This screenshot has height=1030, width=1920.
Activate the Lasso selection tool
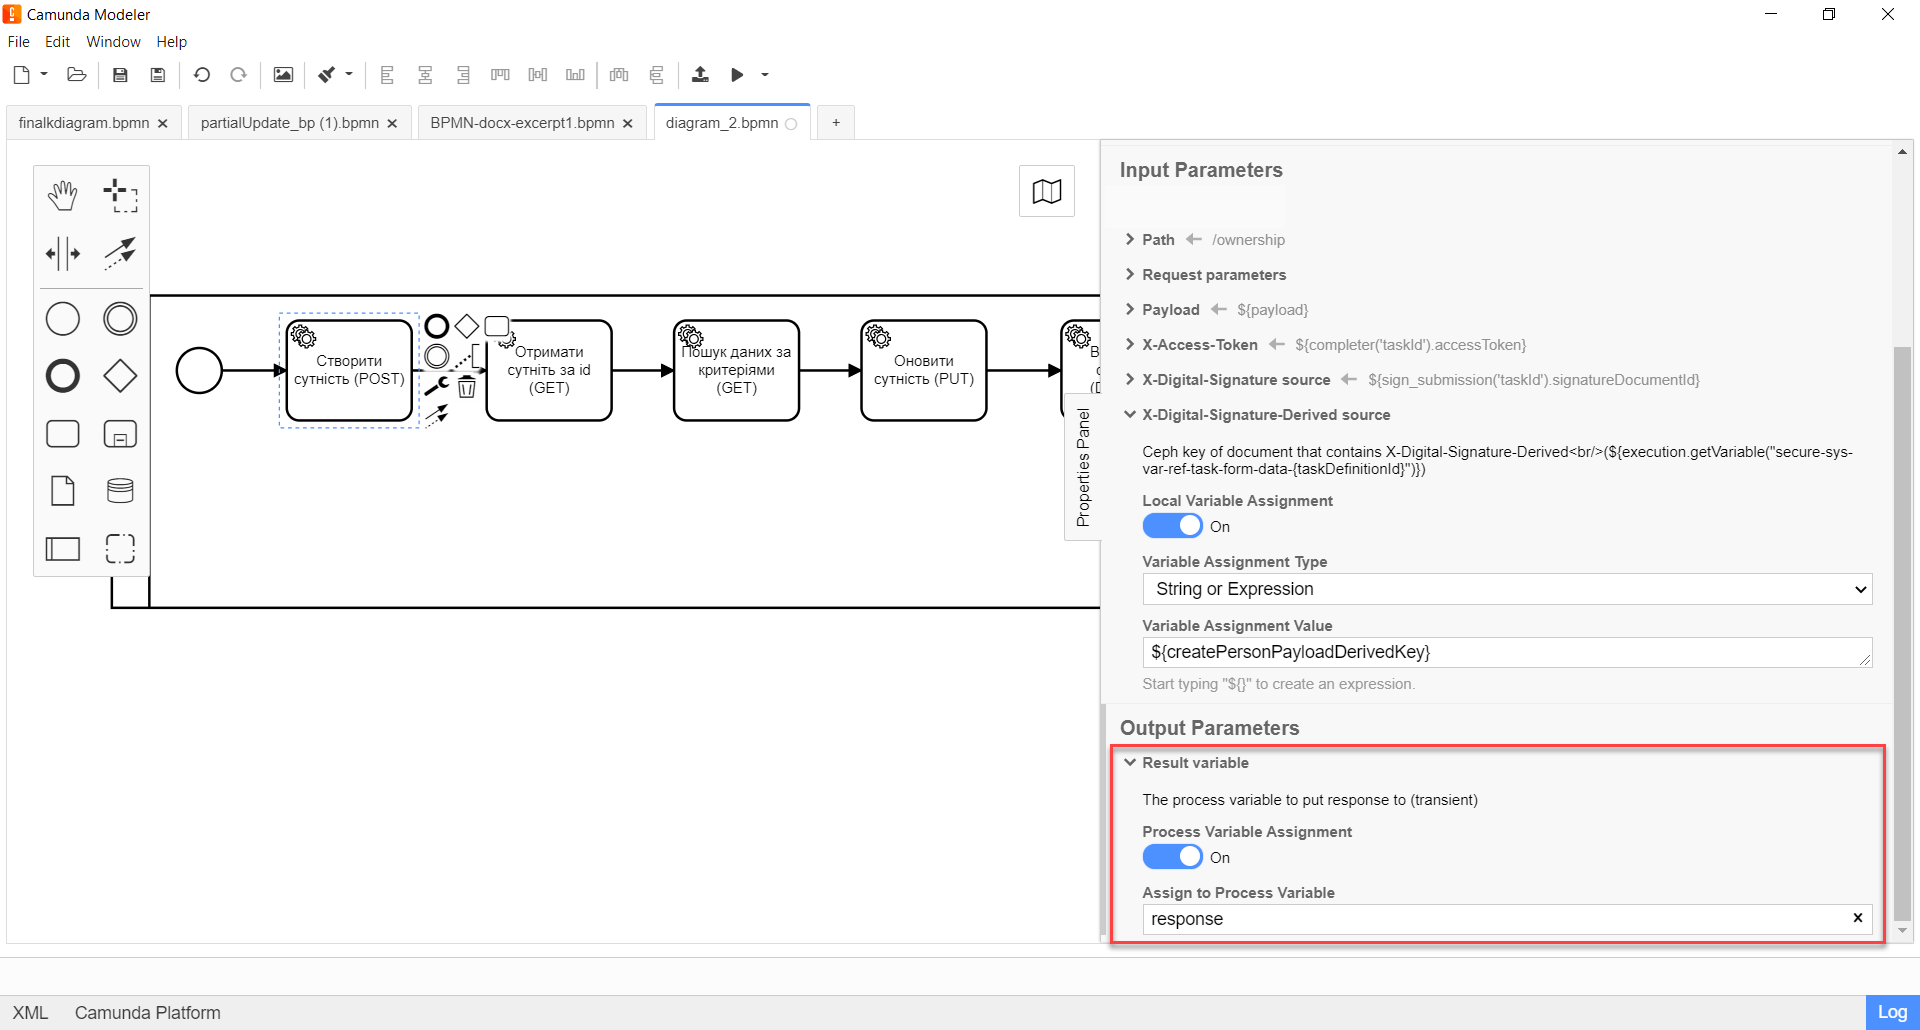(120, 196)
